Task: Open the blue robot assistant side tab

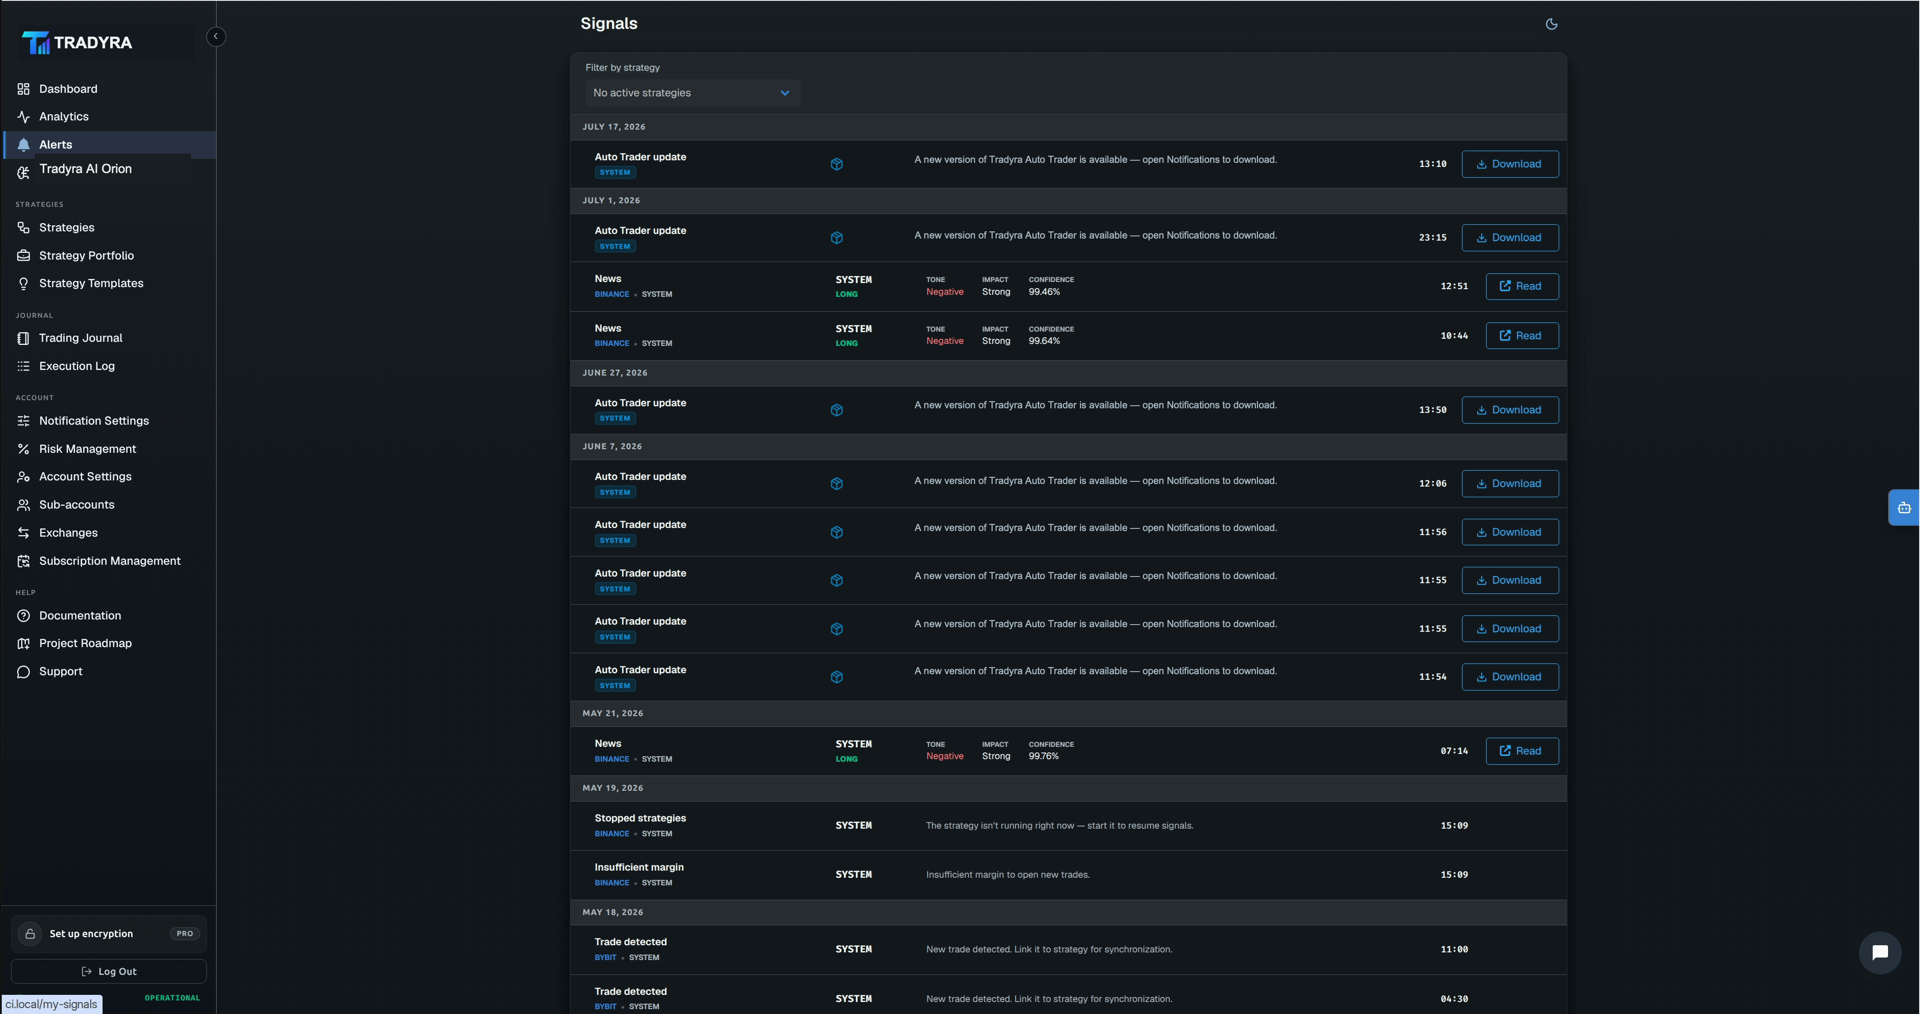Action: tap(1904, 508)
